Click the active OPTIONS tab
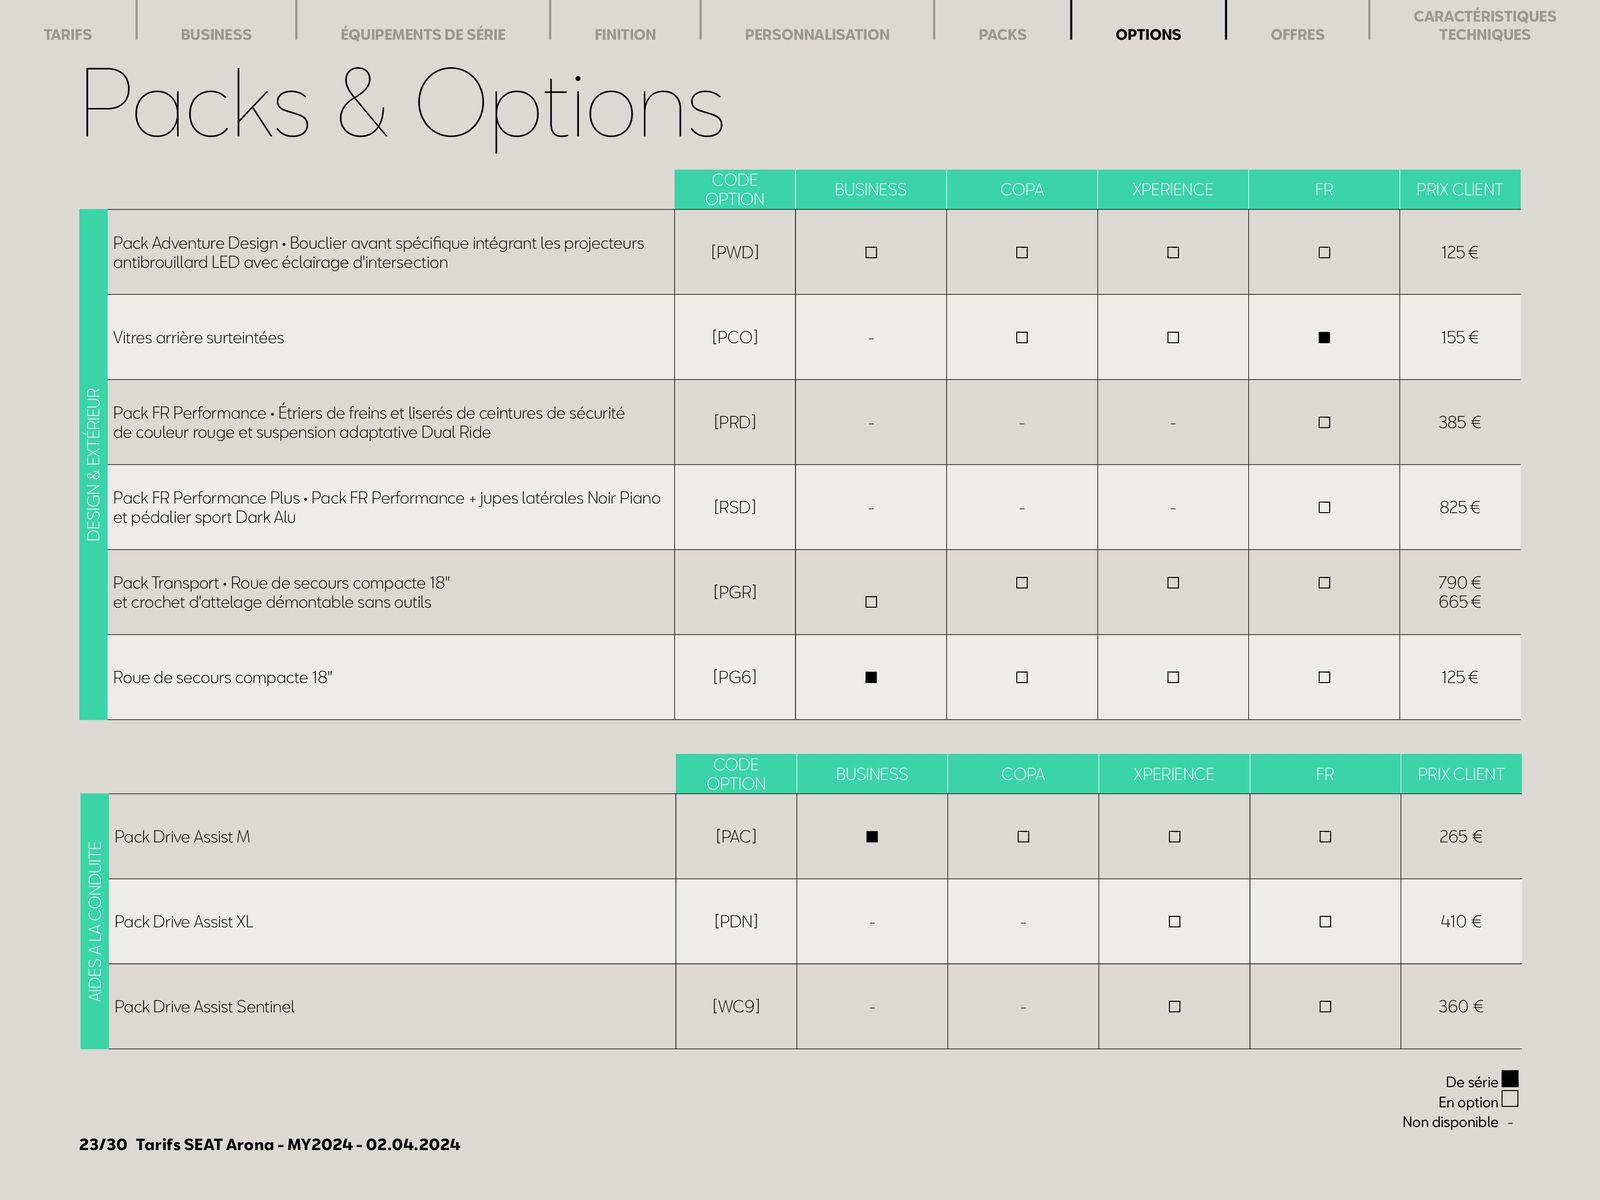 tap(1148, 34)
